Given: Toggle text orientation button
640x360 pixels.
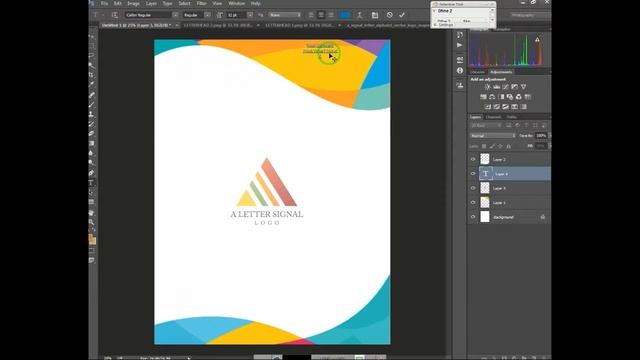Looking at the screenshot, I should [x=115, y=15].
